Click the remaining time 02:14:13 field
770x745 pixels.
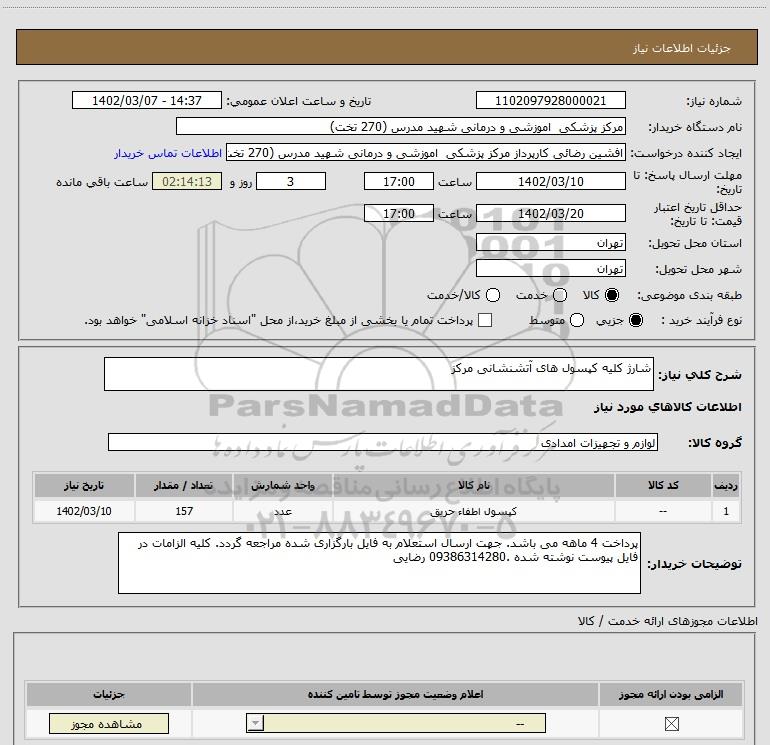pyautogui.click(x=187, y=181)
